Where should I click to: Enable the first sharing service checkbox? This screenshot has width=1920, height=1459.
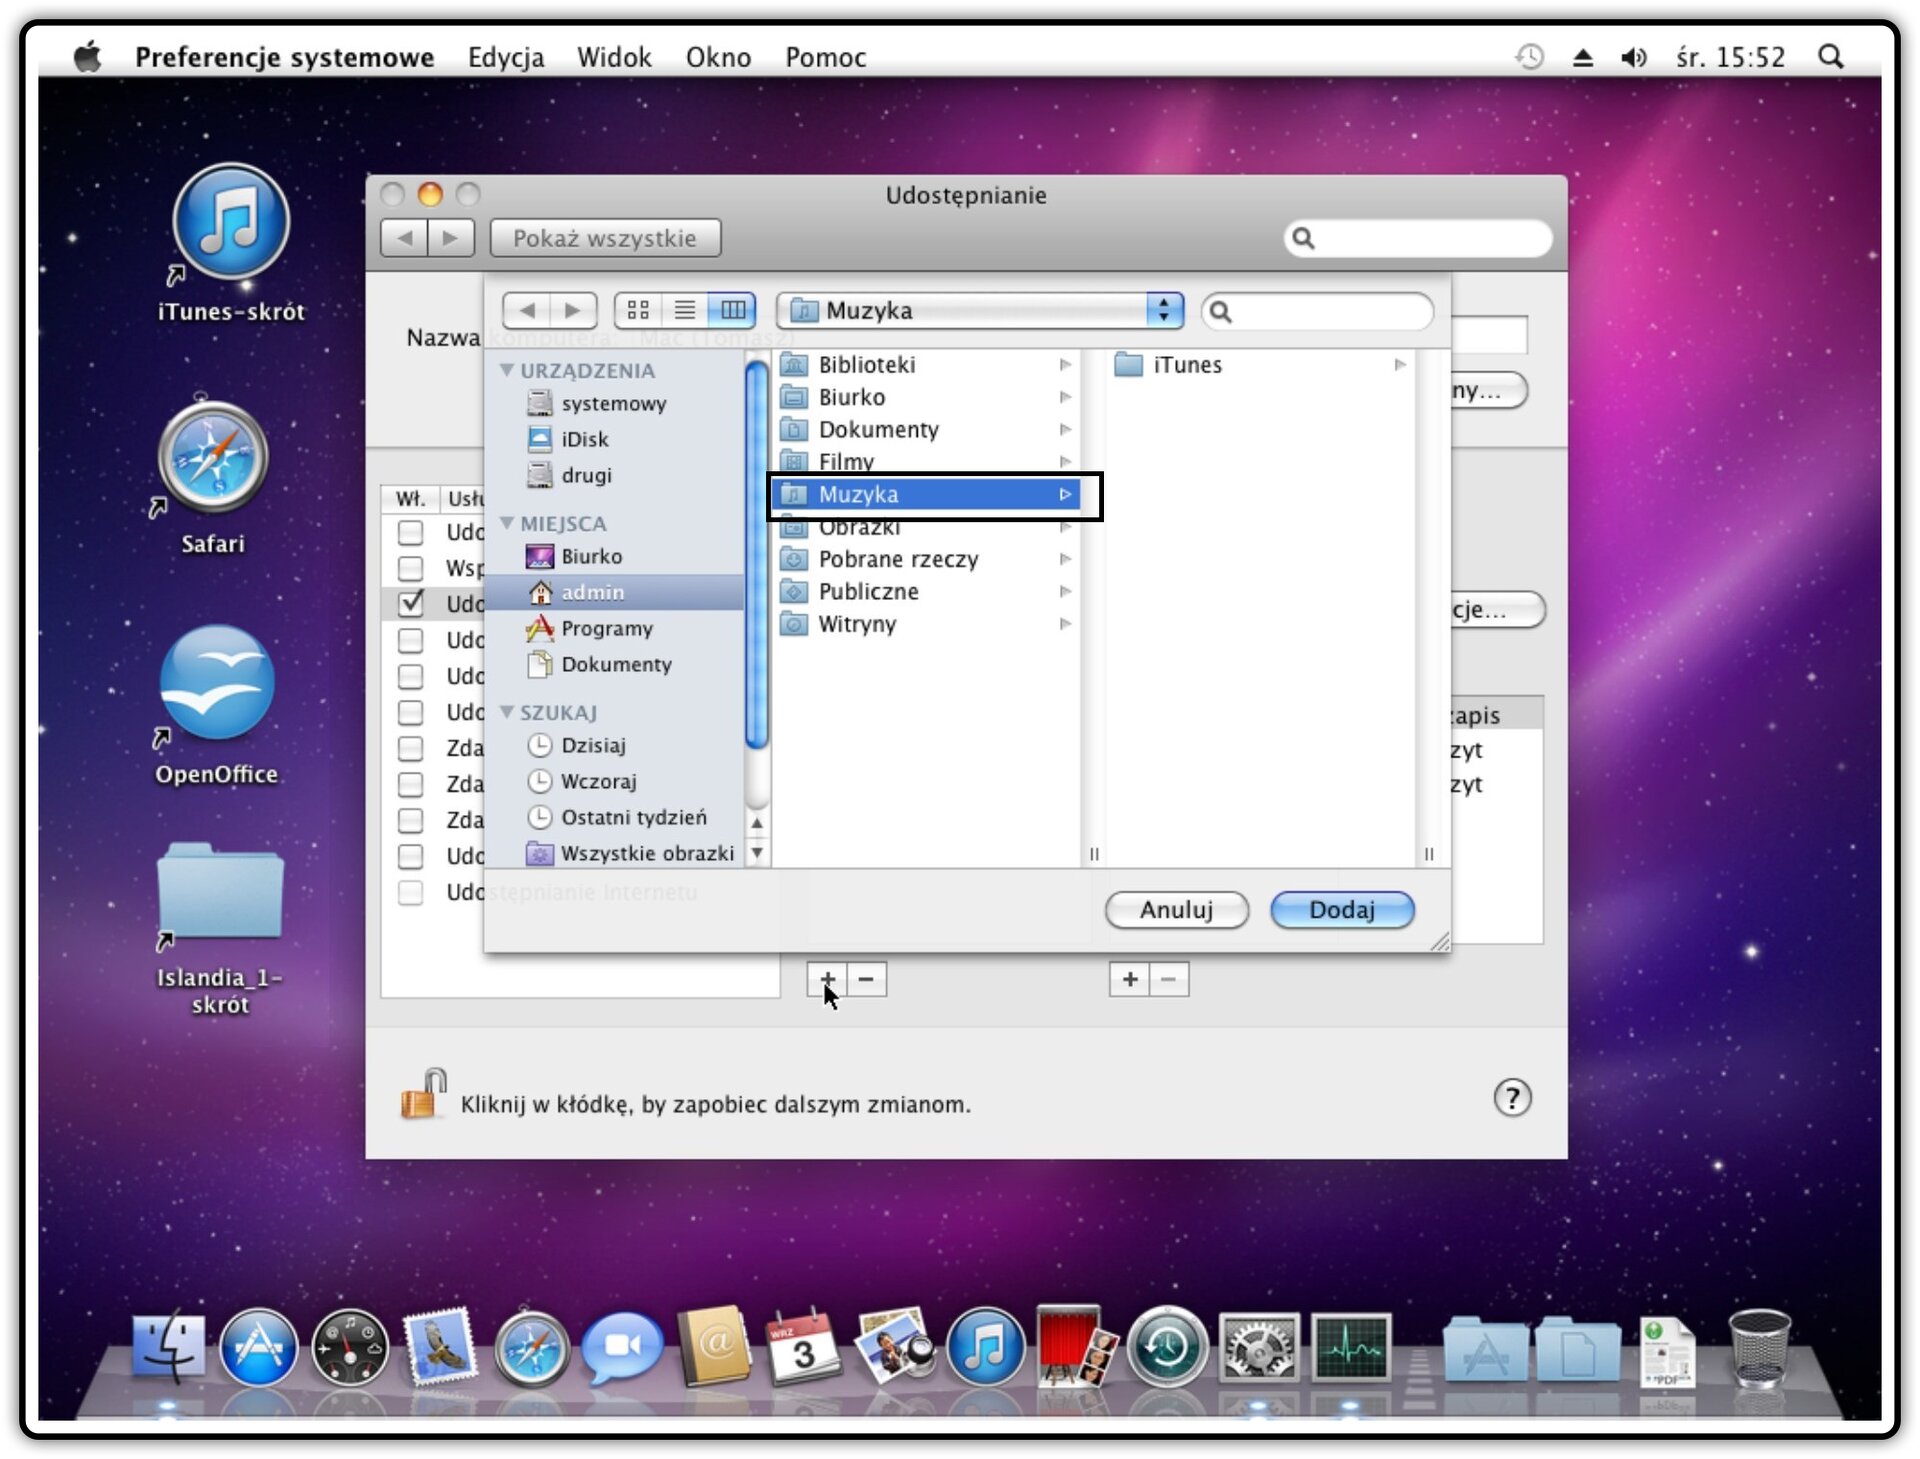coord(410,532)
